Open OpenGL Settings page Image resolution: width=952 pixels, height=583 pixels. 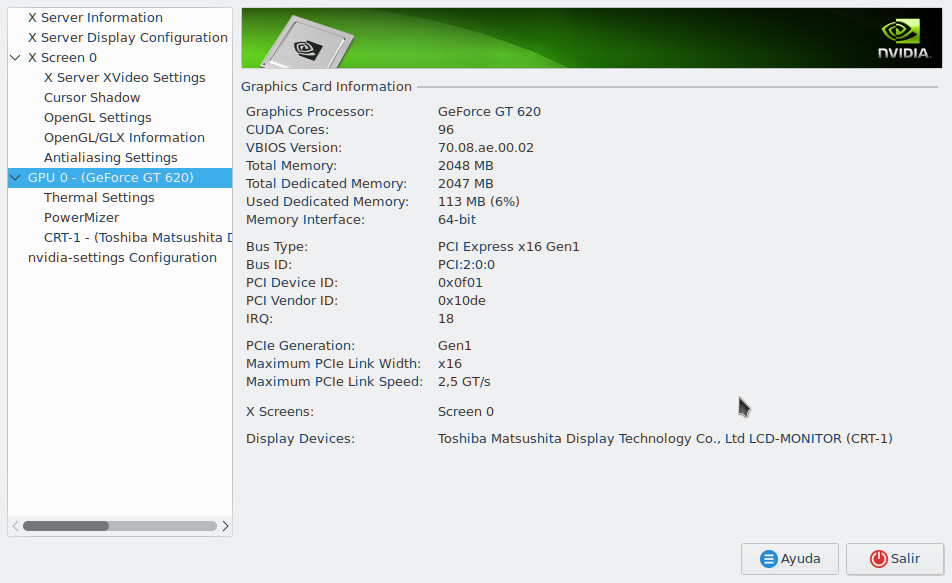click(x=97, y=118)
